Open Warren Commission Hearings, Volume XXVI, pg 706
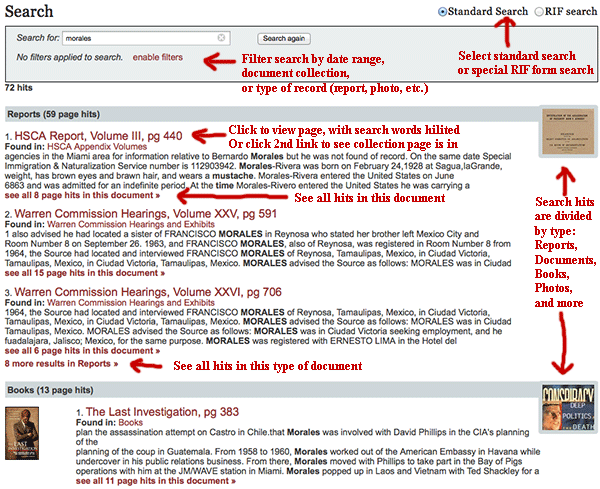 148,292
